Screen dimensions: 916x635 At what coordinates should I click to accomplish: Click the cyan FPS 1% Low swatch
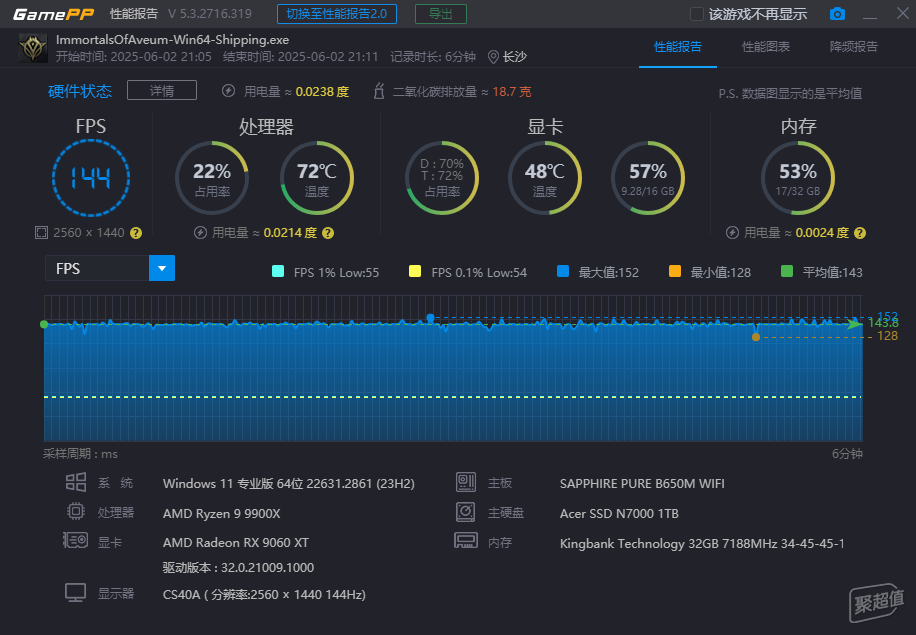tap(278, 271)
